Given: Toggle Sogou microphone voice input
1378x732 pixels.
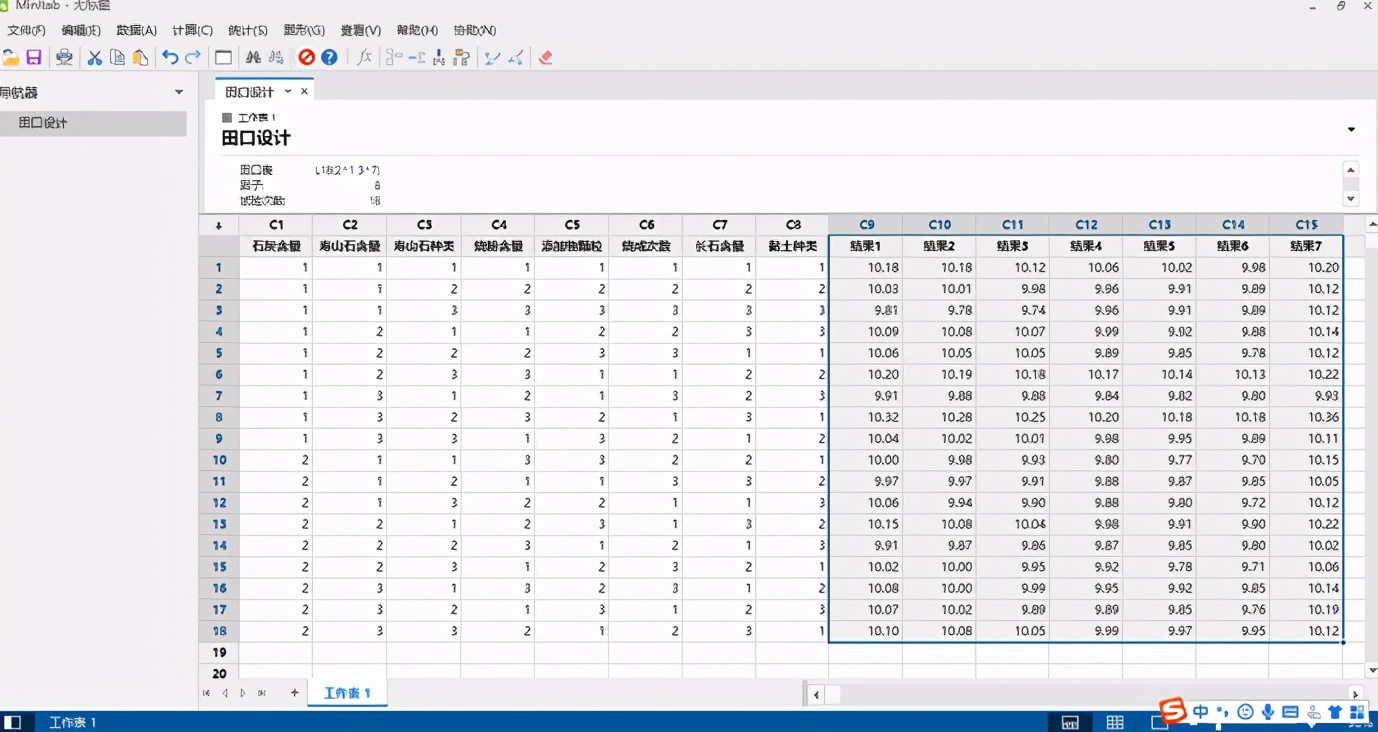Looking at the screenshot, I should (x=1267, y=712).
